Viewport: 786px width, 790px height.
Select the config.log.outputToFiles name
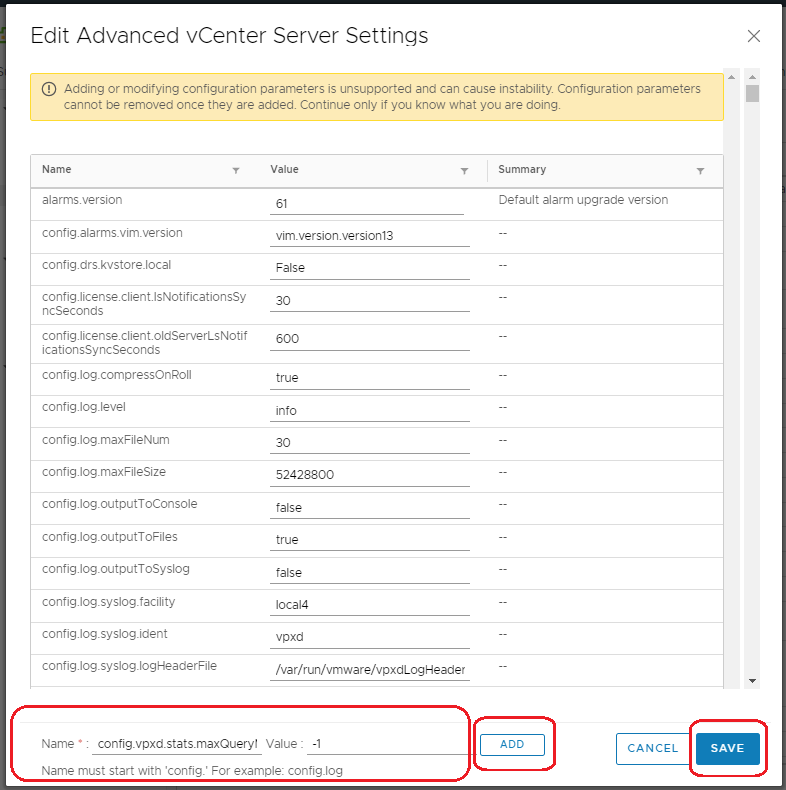click(x=110, y=537)
